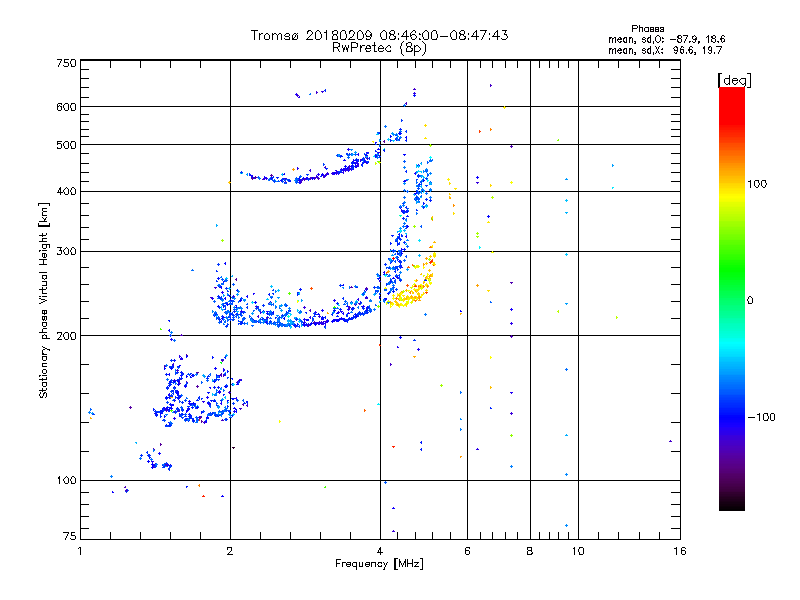The image size is (800, 600).
Task: Click the y-axis '600' tick label
Action: pyautogui.click(x=66, y=107)
